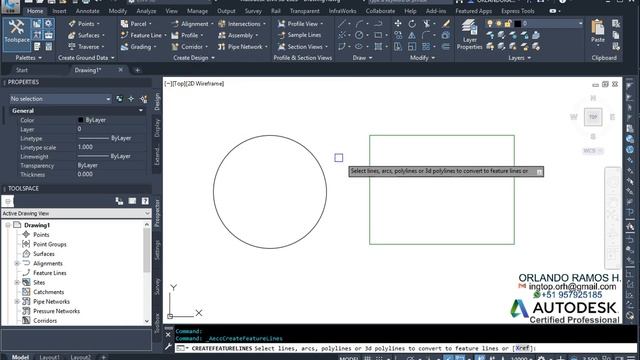Click the Pipe Network tool in ribbon

[x=243, y=47]
